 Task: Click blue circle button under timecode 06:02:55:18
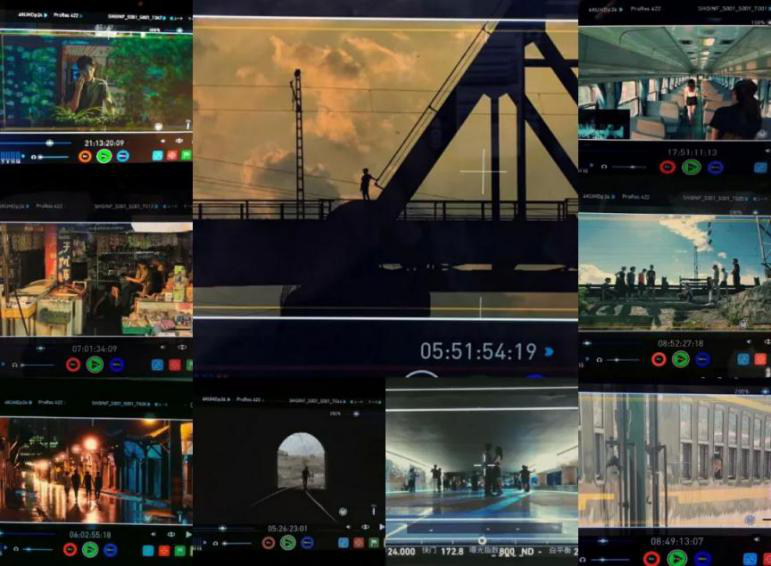click(110, 549)
